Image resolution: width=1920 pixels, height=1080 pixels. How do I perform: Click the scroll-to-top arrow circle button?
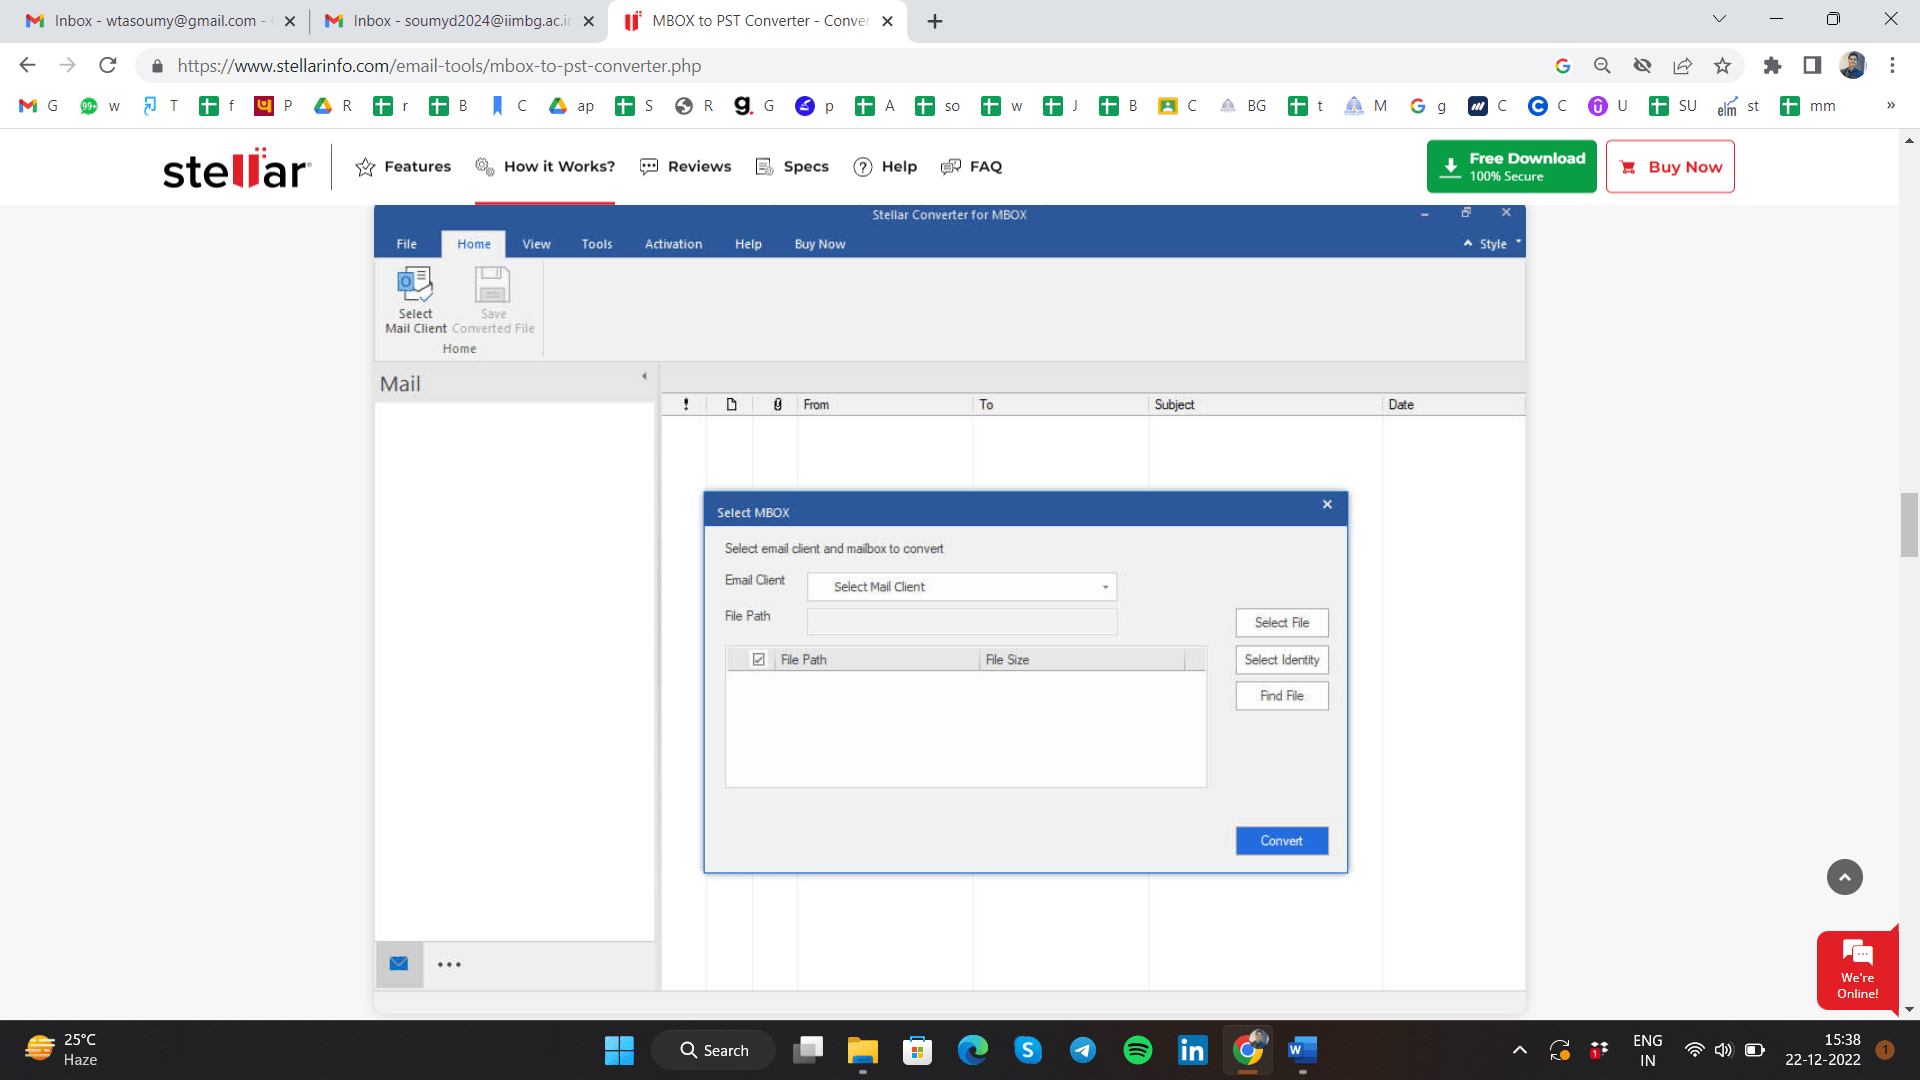point(1845,877)
